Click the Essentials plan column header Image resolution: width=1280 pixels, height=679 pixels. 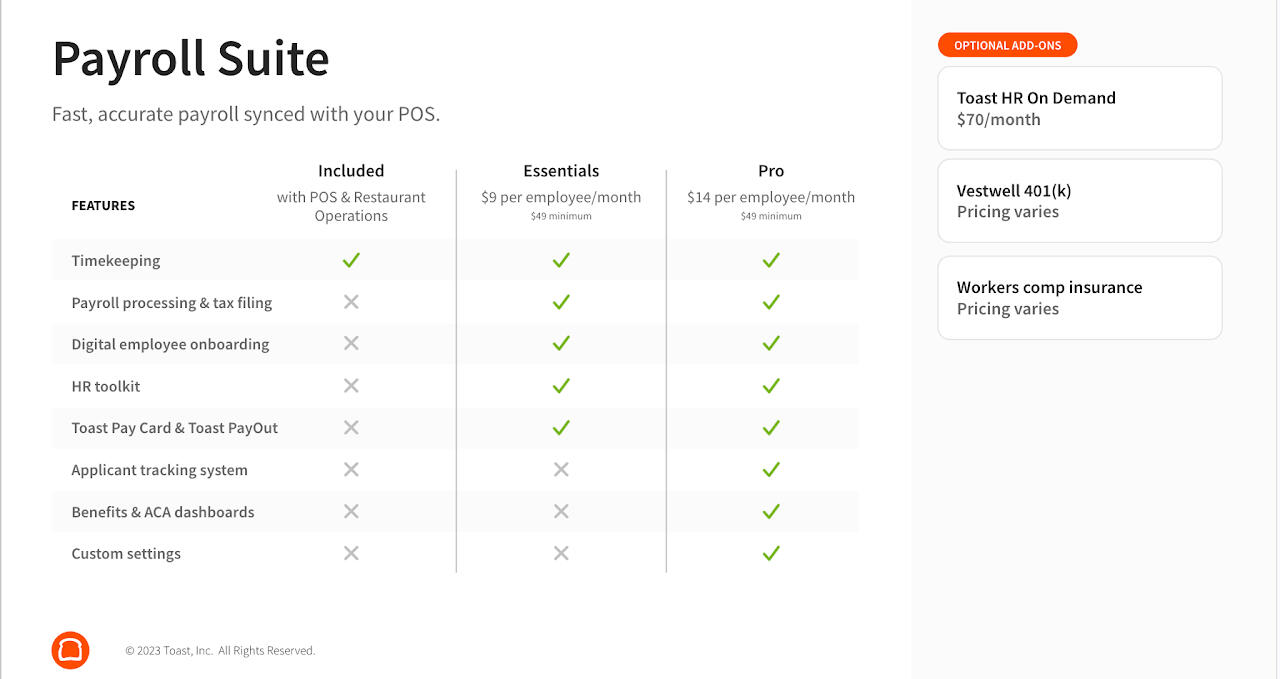tap(561, 171)
